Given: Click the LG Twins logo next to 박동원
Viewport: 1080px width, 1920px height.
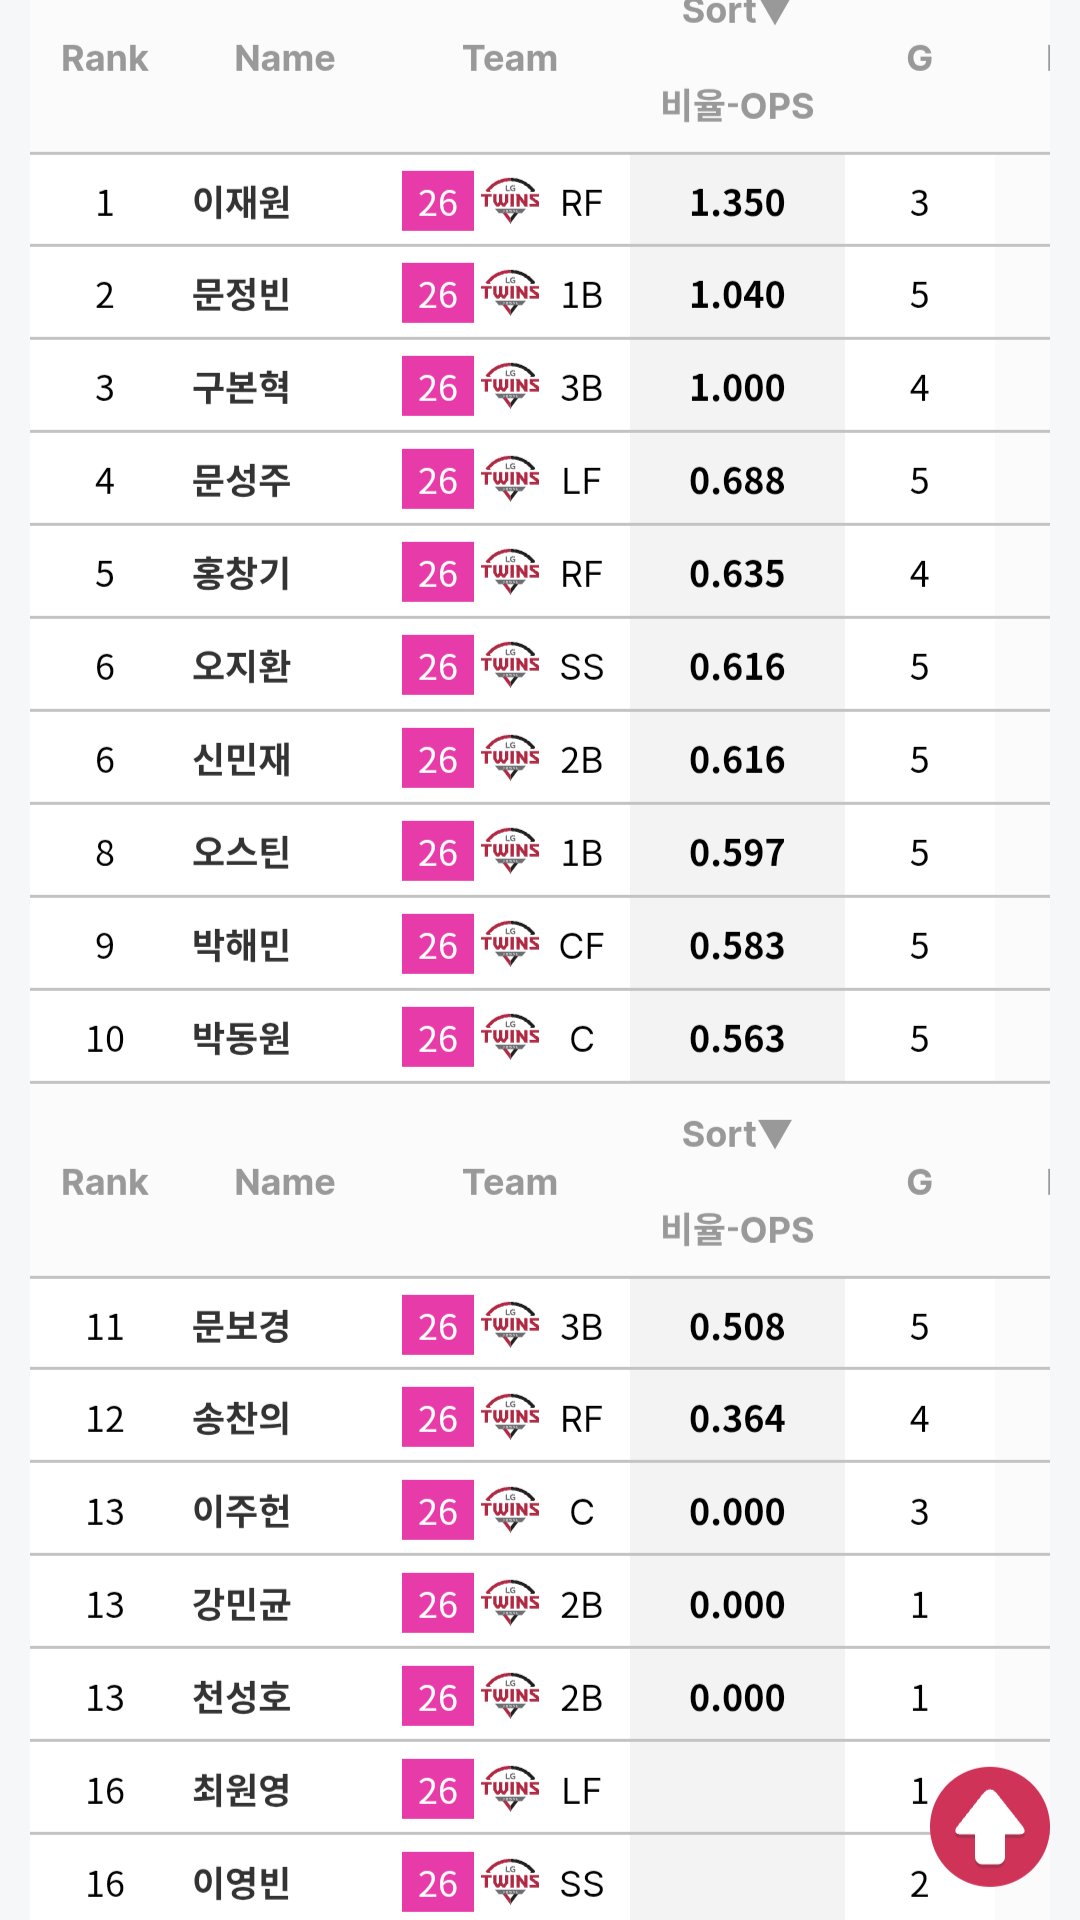Looking at the screenshot, I should pos(510,1037).
